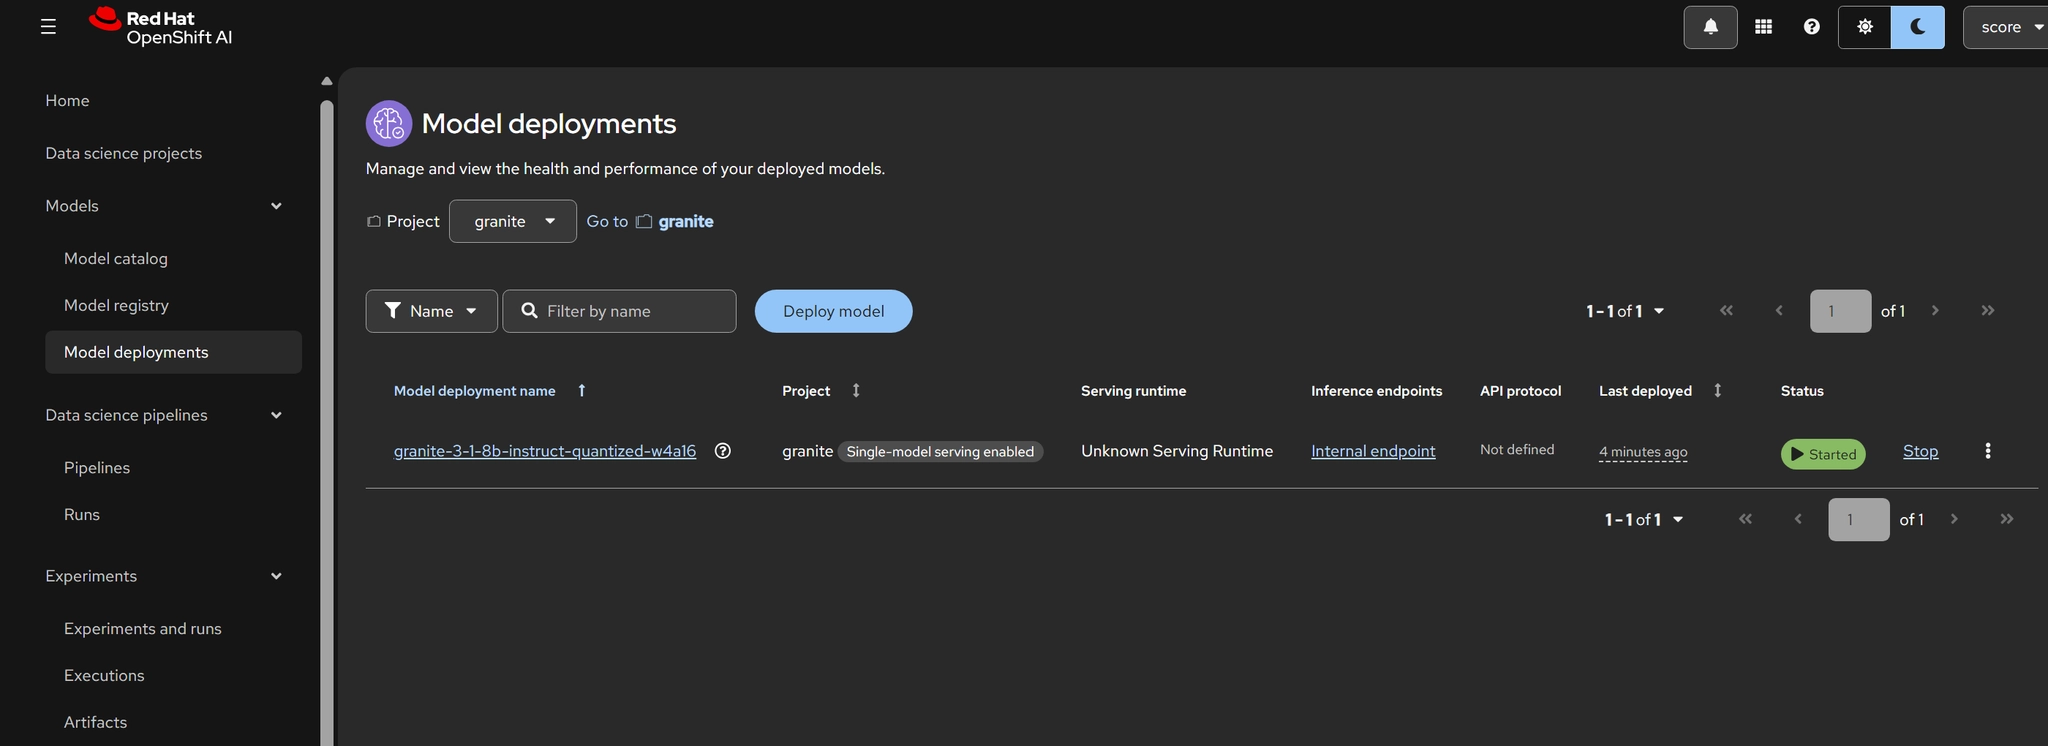Open Model catalog page
This screenshot has height=746, width=2048.
point(116,258)
